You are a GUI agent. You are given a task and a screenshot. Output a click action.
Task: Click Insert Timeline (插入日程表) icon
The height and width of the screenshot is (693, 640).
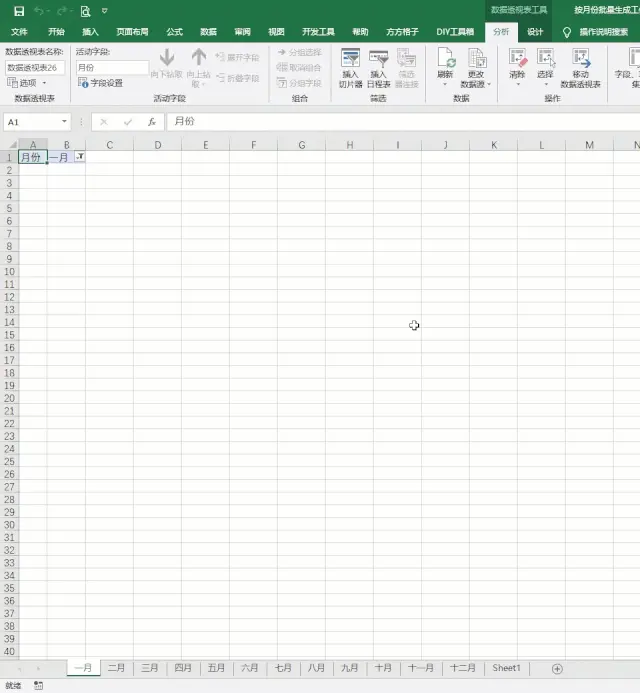(x=378, y=58)
